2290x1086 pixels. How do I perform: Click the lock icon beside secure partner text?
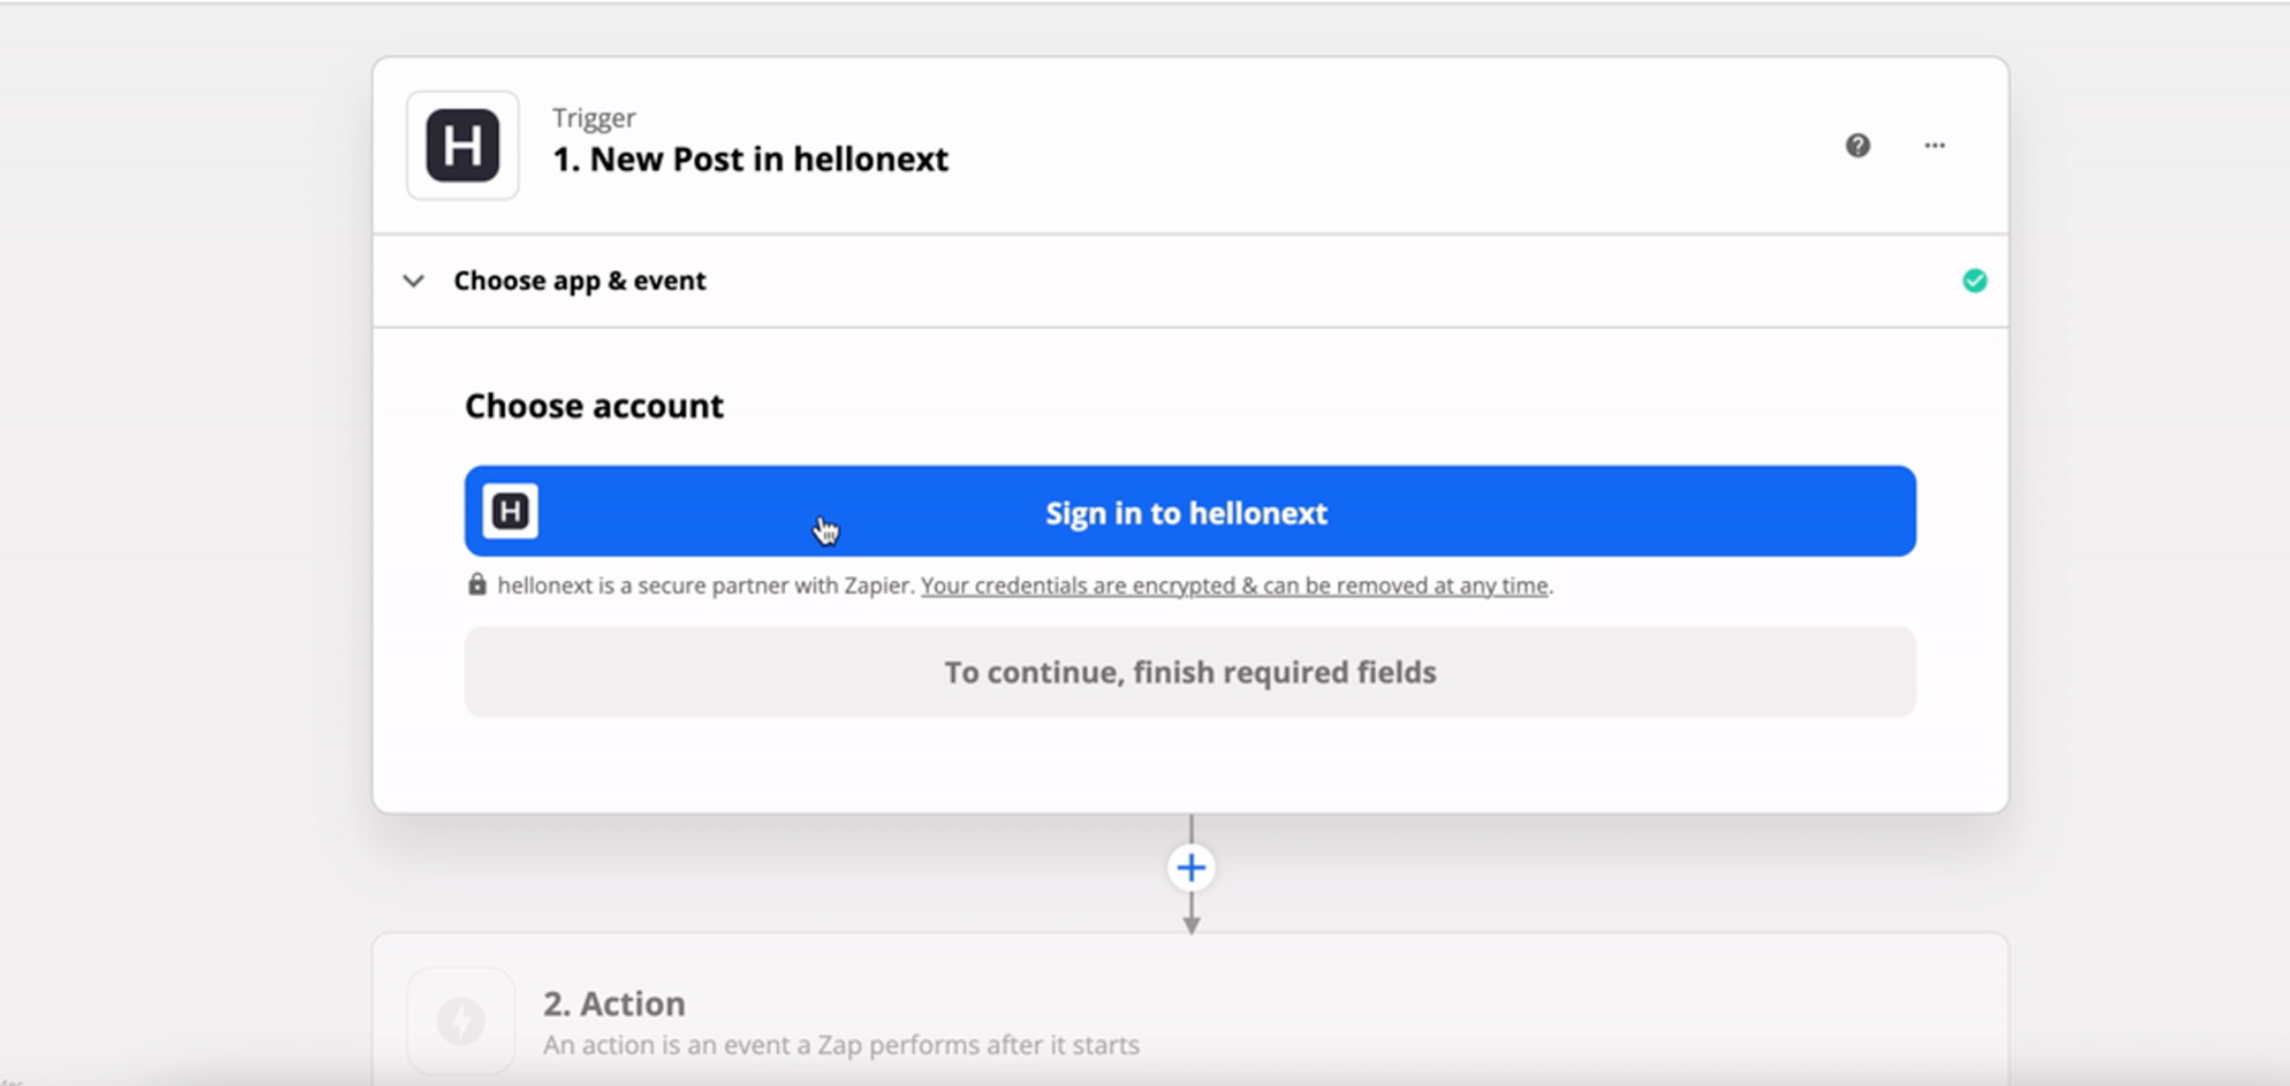(x=477, y=584)
